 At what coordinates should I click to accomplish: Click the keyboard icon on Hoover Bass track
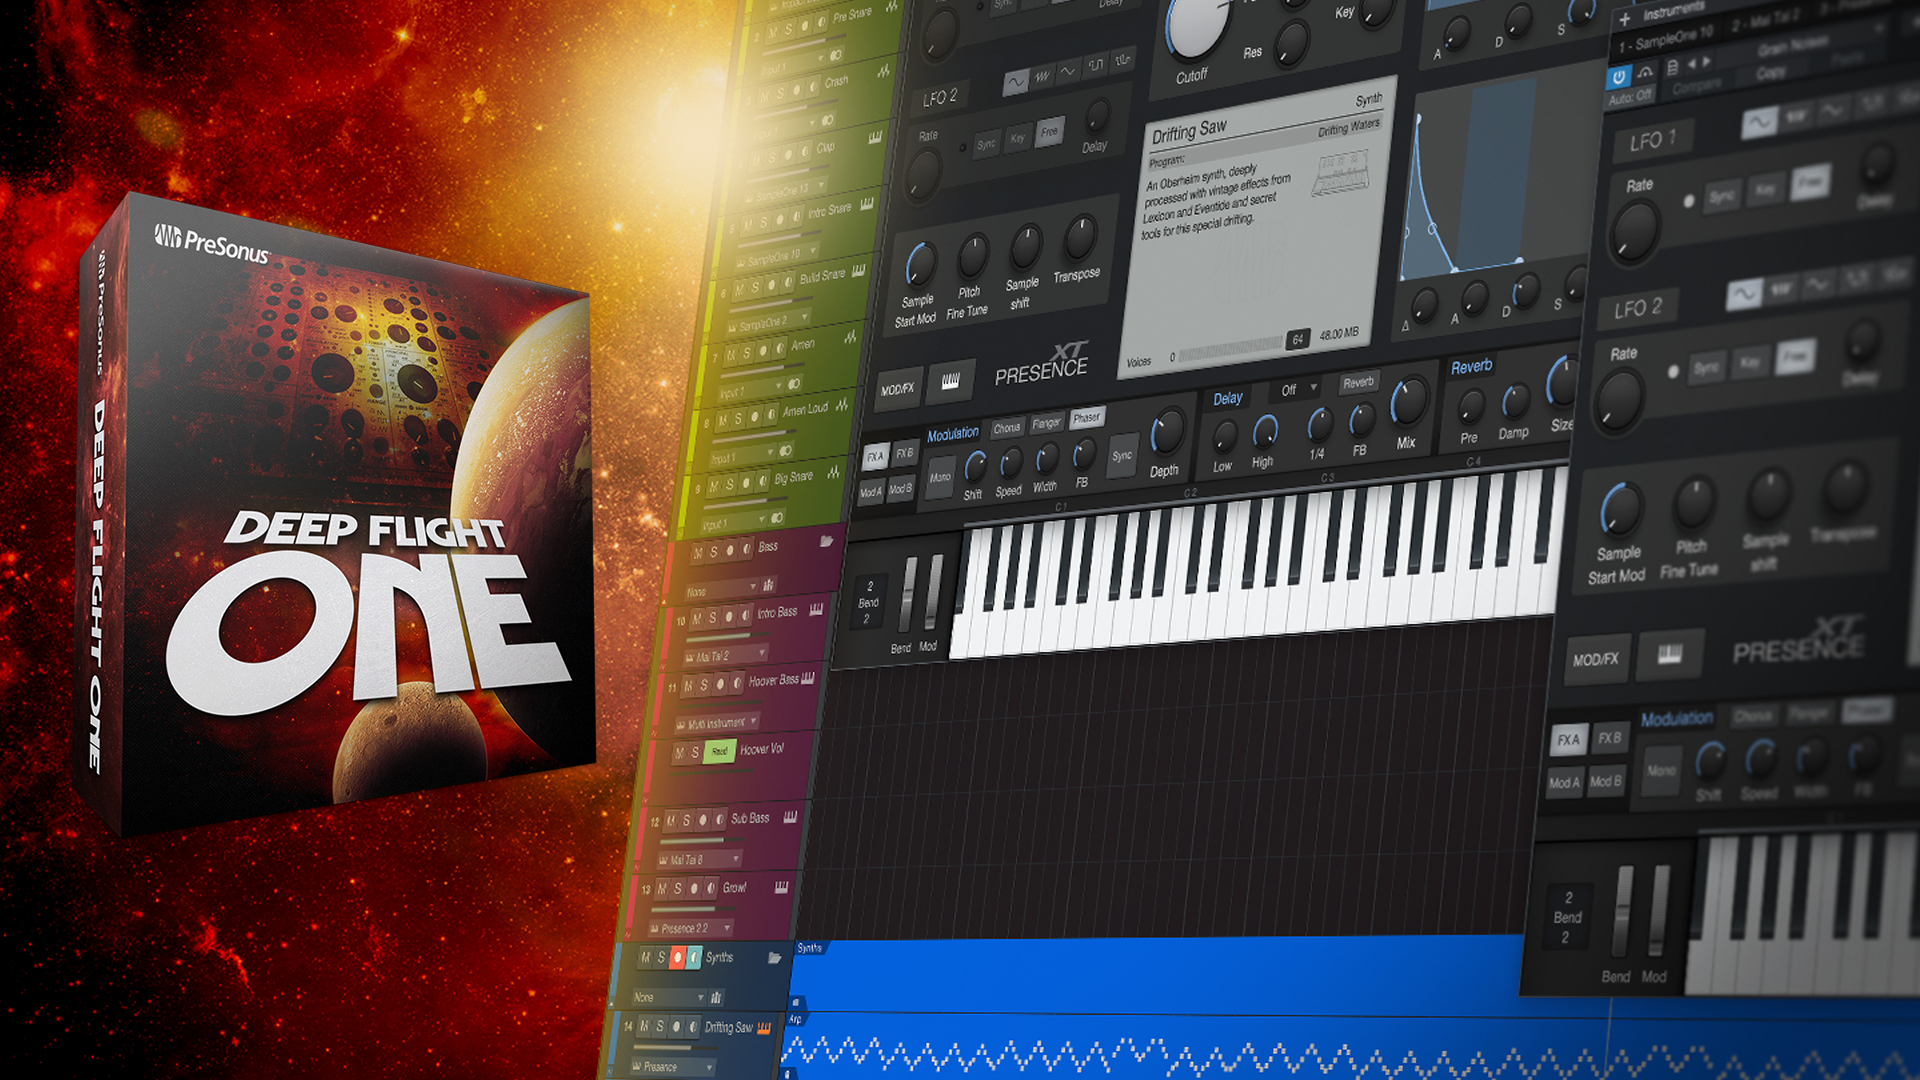(x=808, y=678)
